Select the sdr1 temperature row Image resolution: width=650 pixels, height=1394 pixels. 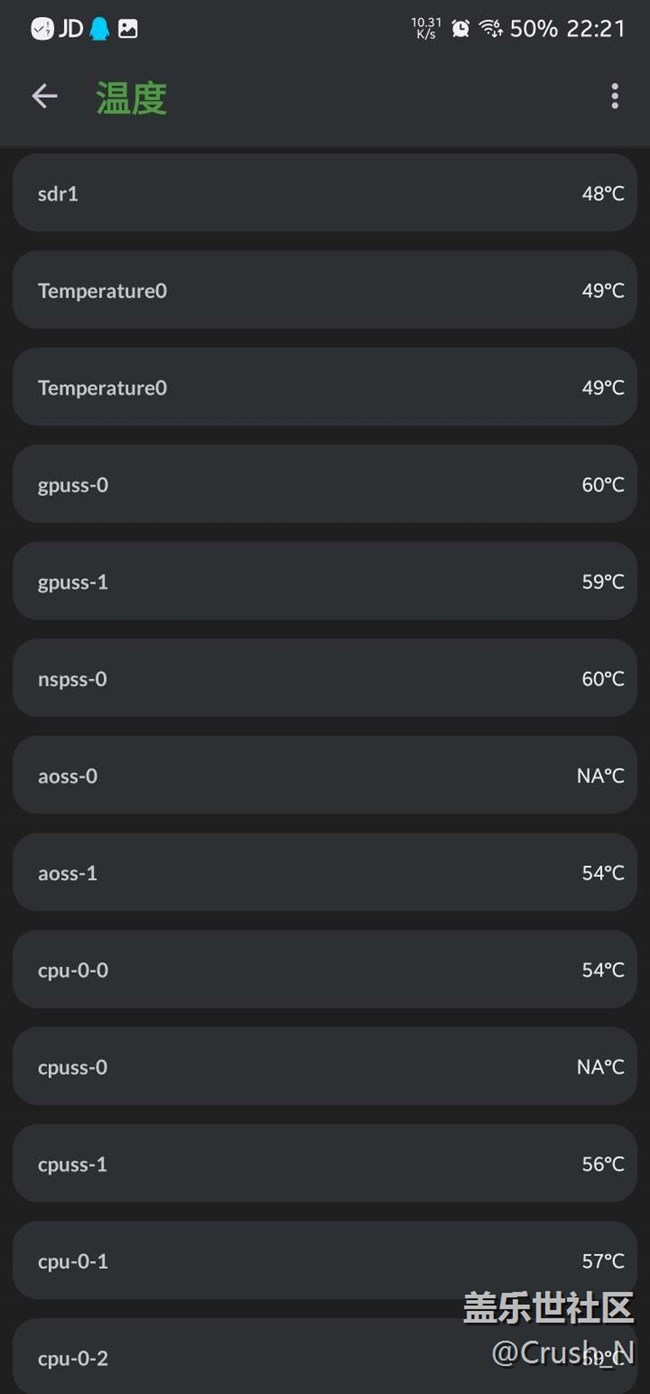coord(324,193)
